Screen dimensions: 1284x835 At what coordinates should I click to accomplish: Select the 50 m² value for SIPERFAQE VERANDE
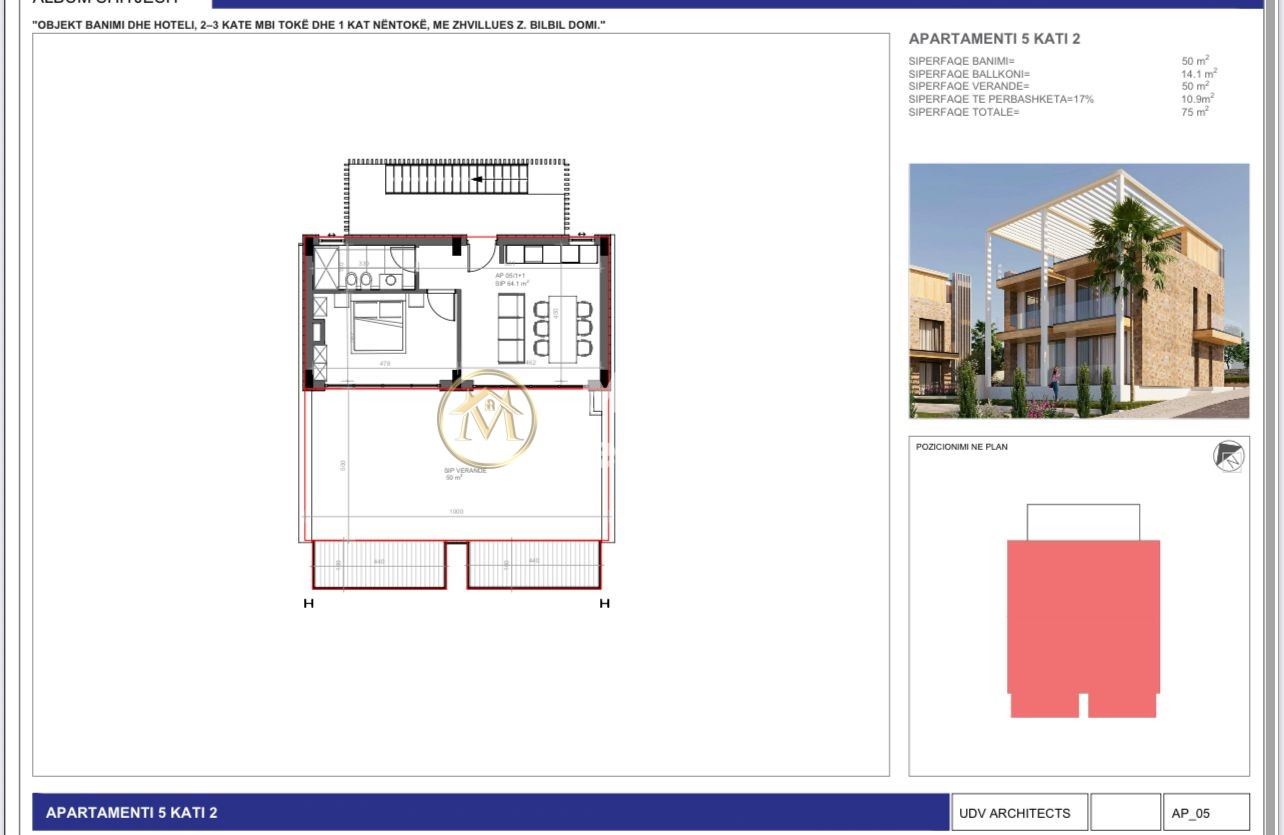point(1195,86)
